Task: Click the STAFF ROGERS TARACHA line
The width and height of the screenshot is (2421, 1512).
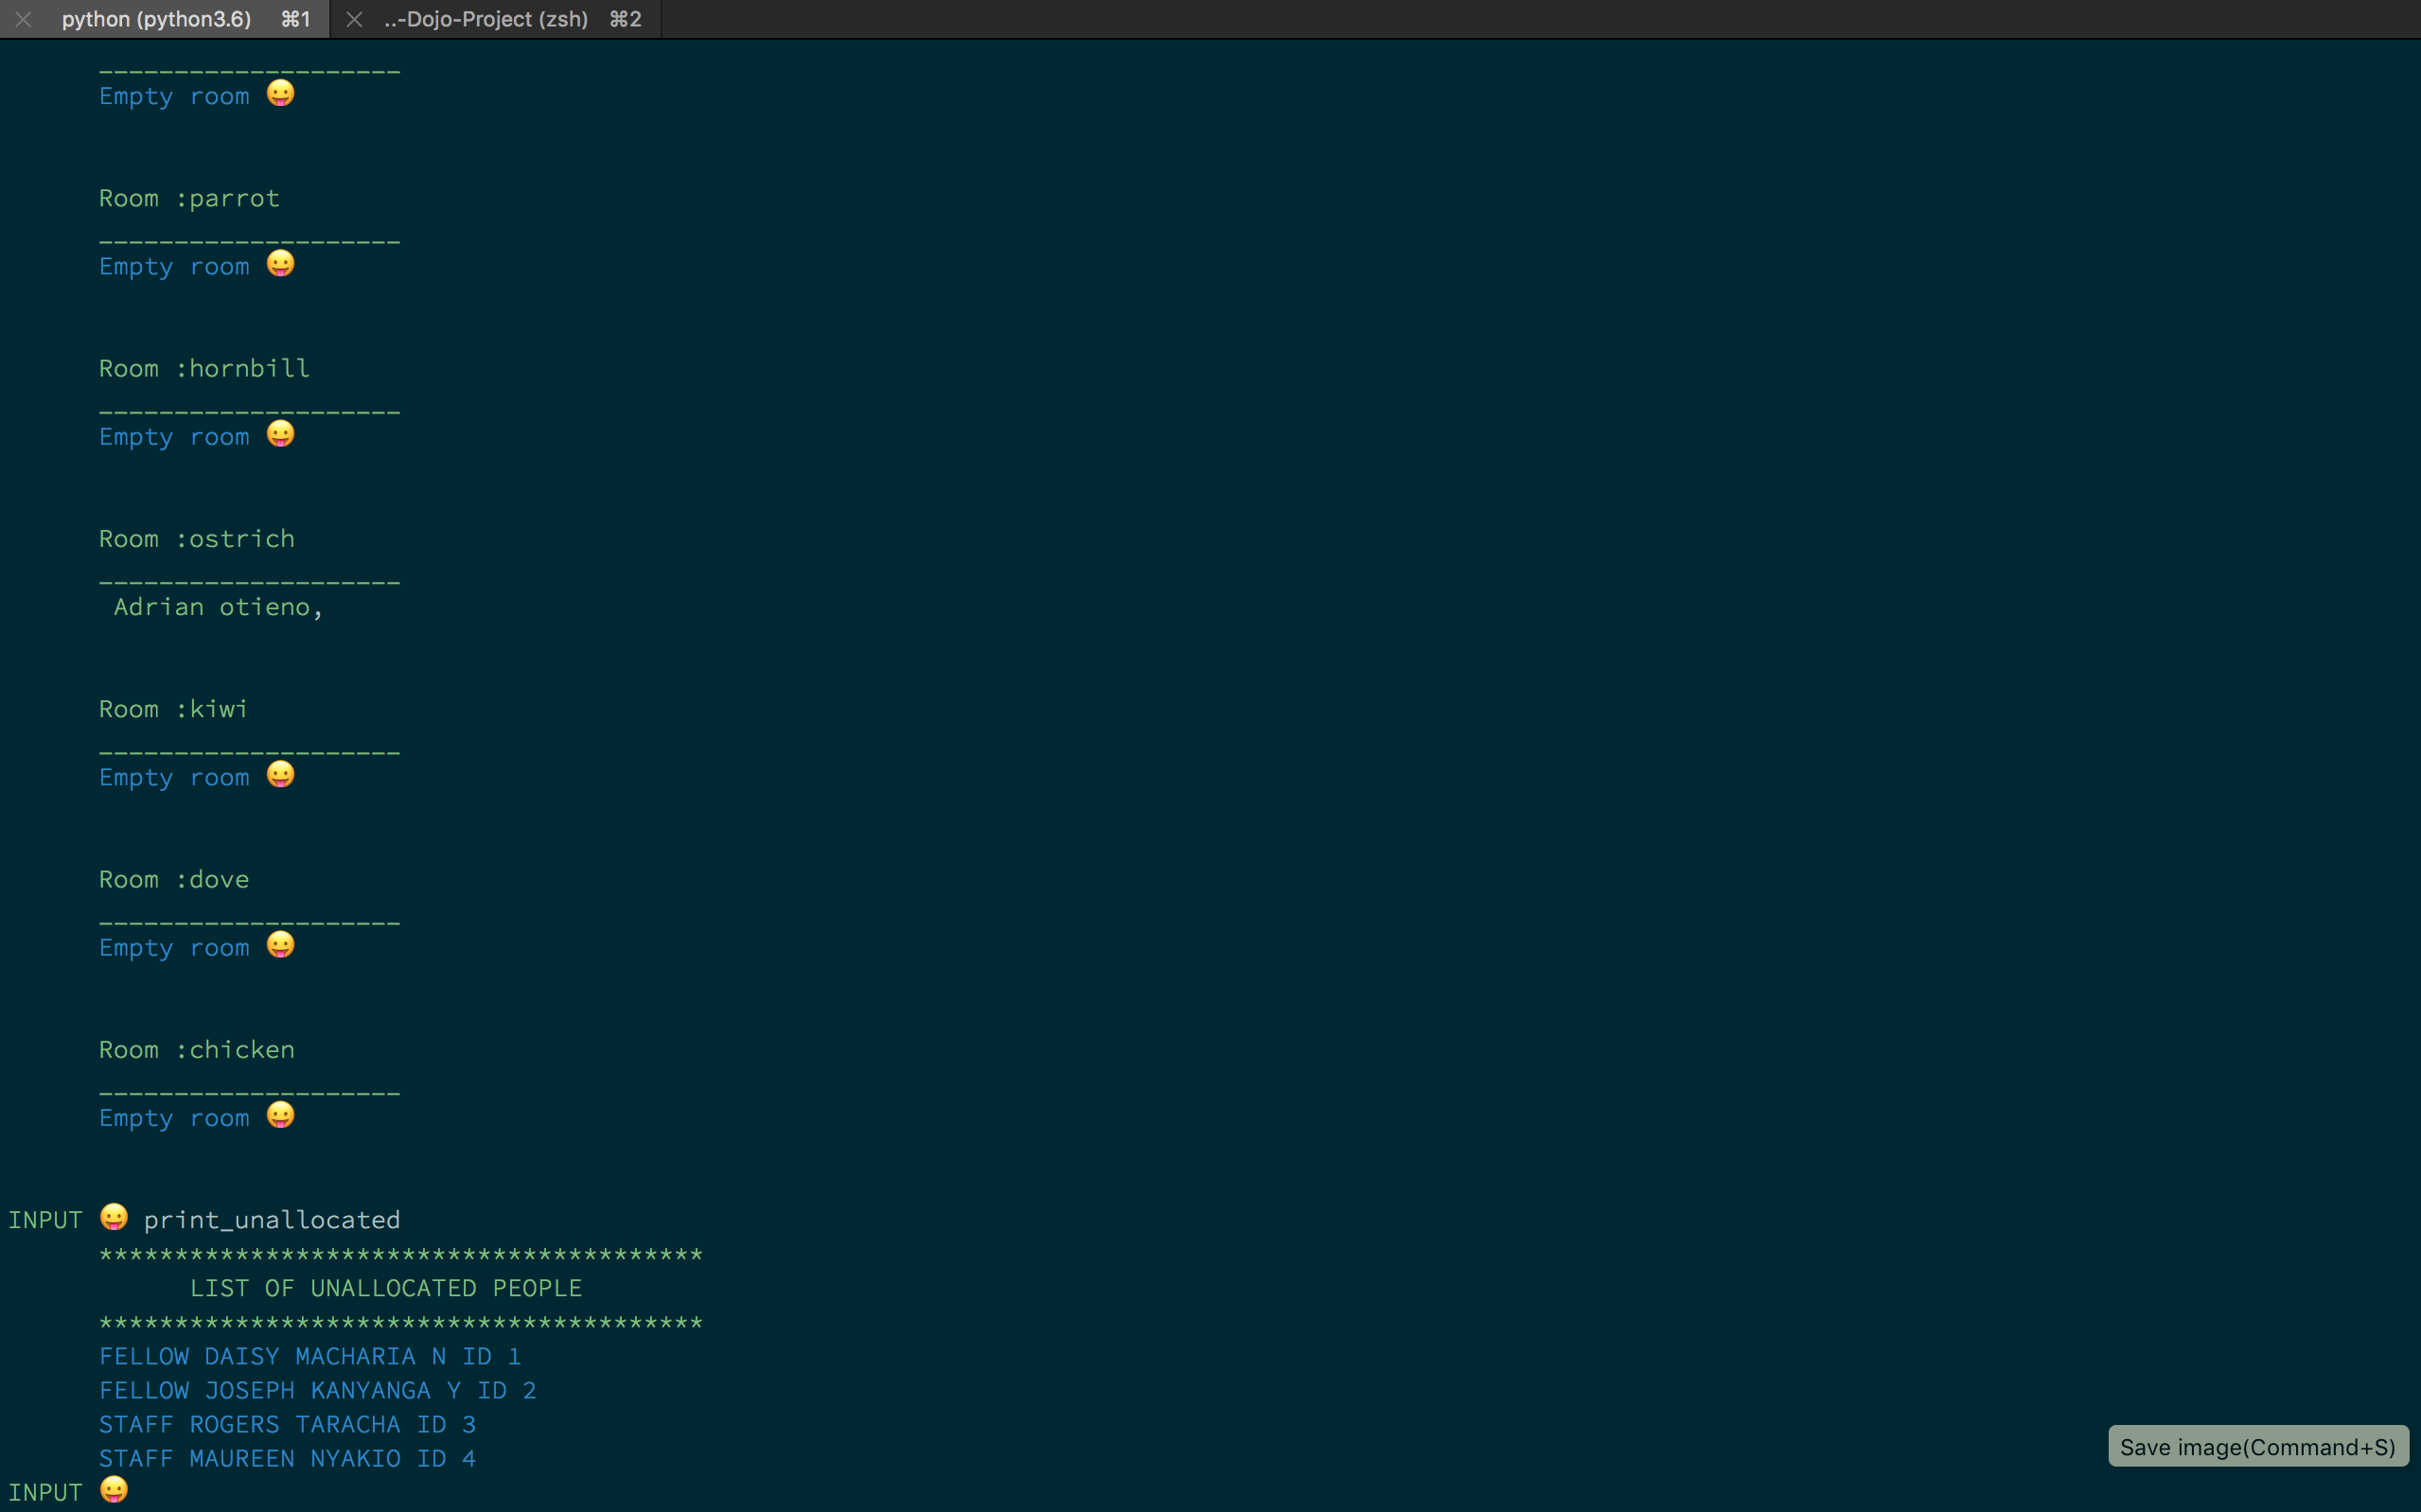Action: tap(287, 1424)
